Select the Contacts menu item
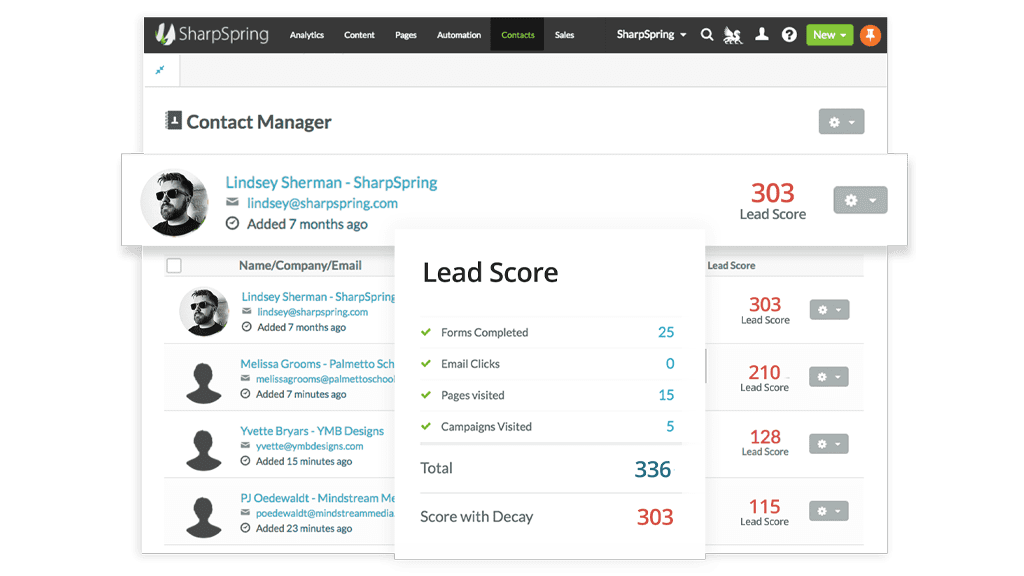The width and height of the screenshot is (1024, 576). (518, 35)
